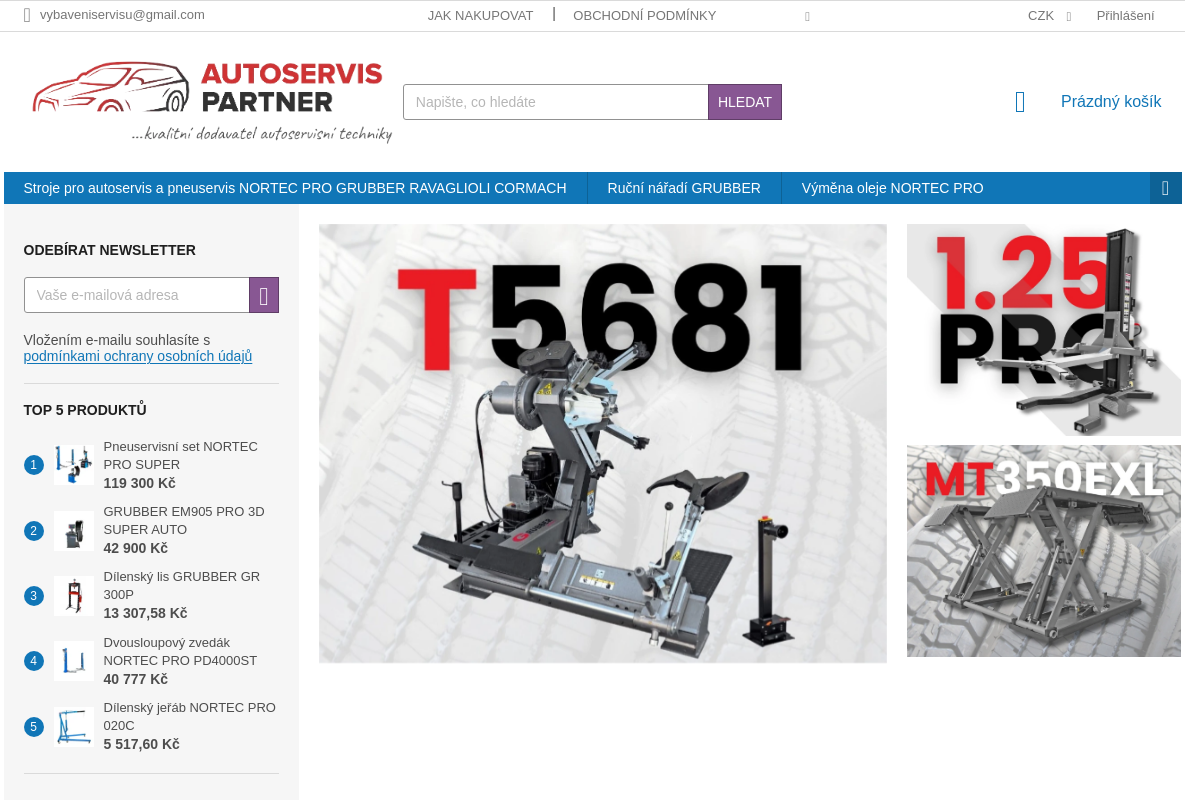Click the search field 'Napište, co hledáte'

556,102
